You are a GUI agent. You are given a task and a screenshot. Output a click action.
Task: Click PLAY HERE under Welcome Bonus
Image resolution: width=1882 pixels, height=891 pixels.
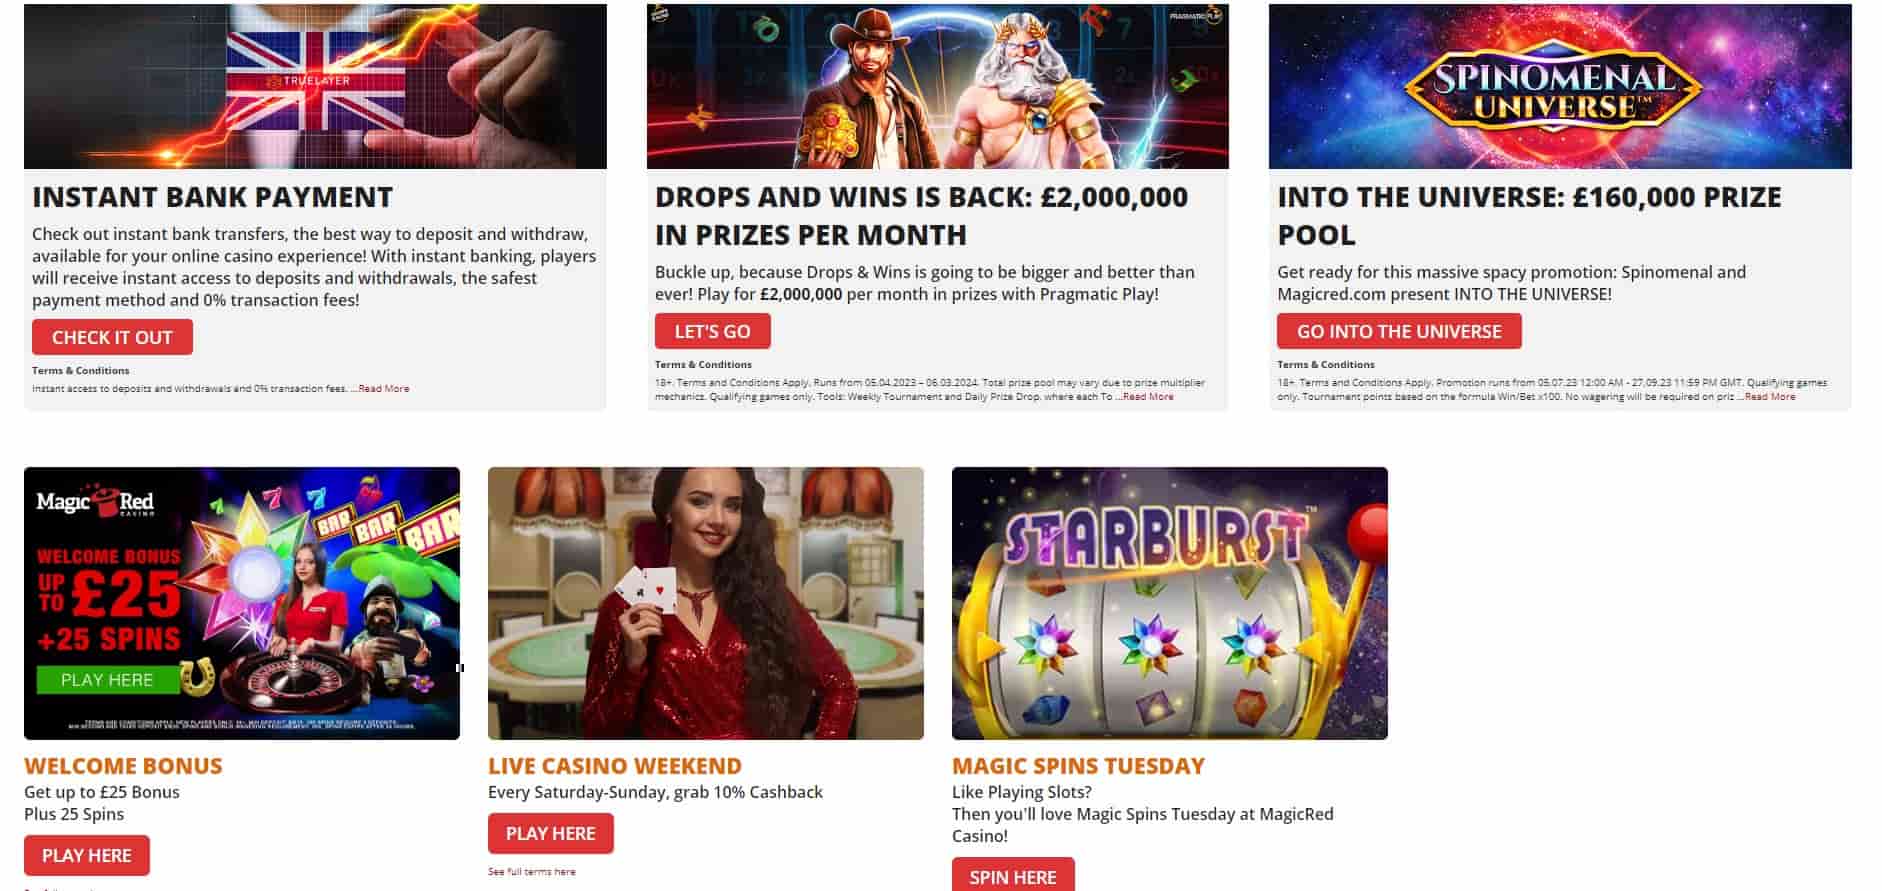pyautogui.click(x=87, y=855)
